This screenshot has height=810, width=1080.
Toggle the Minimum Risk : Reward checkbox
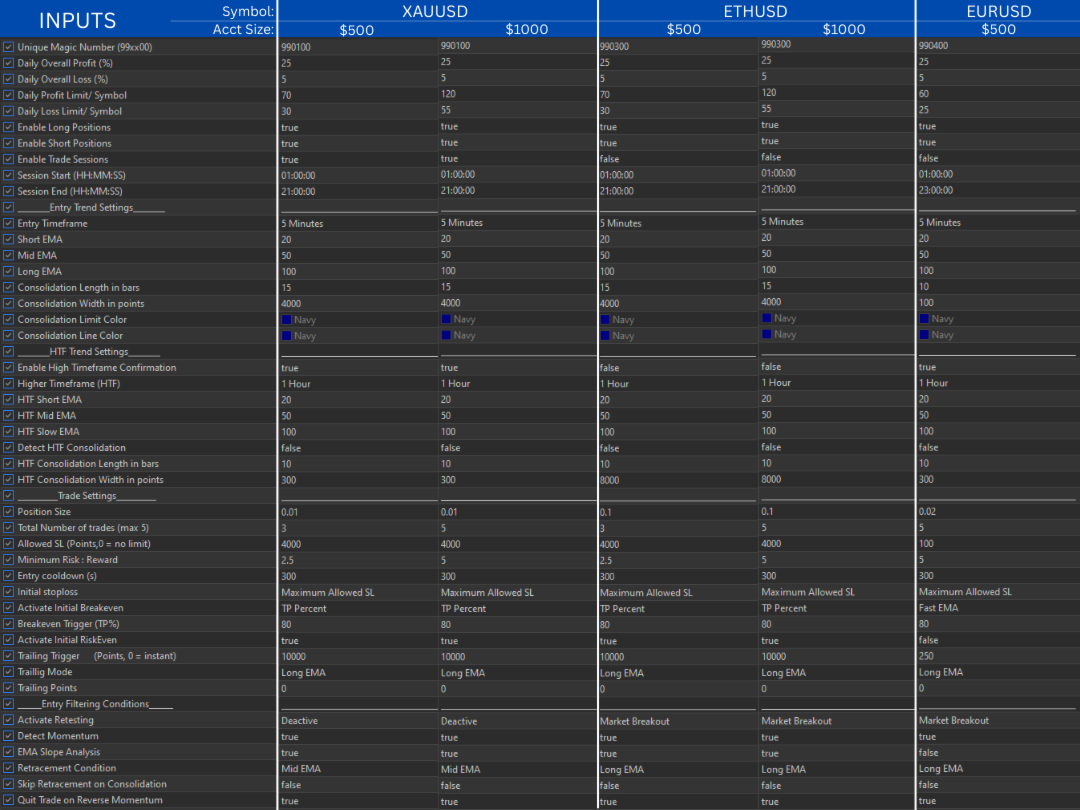(x=8, y=559)
